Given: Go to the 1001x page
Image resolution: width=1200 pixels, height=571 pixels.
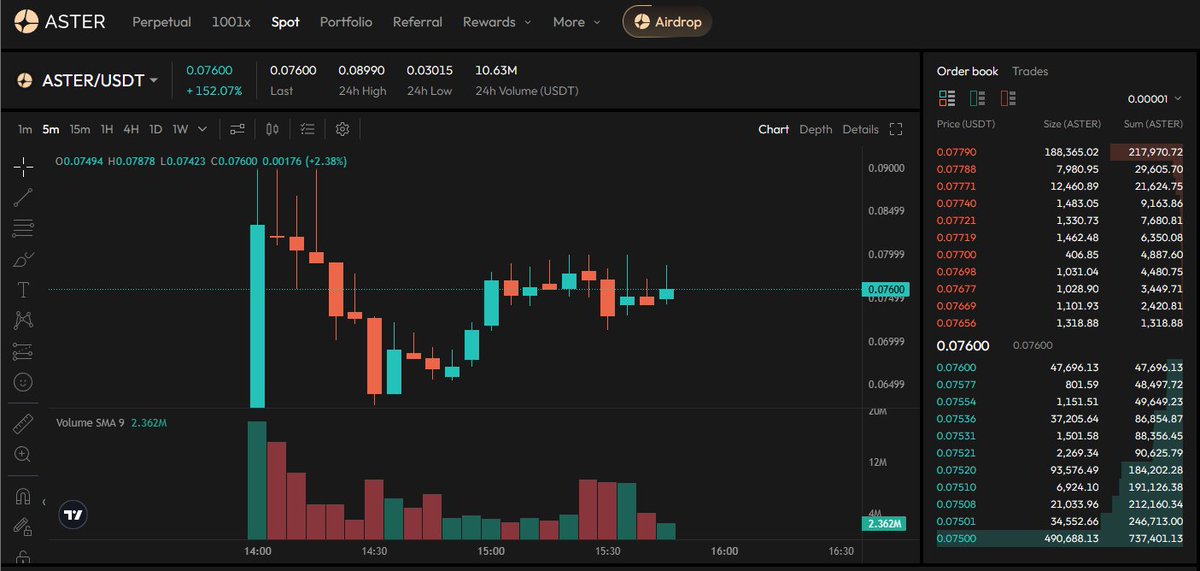Looking at the screenshot, I should tap(231, 21).
